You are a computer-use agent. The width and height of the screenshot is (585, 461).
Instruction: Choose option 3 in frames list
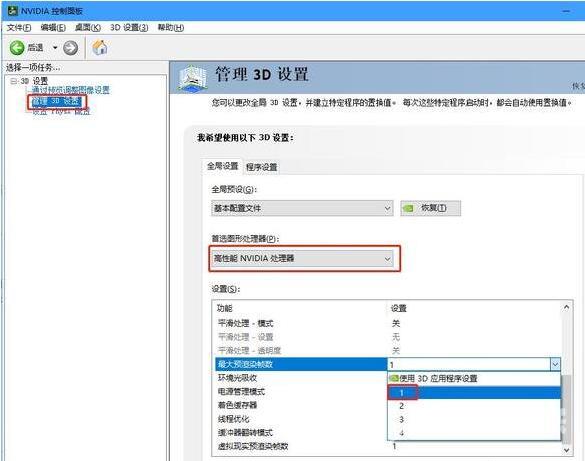coord(474,420)
